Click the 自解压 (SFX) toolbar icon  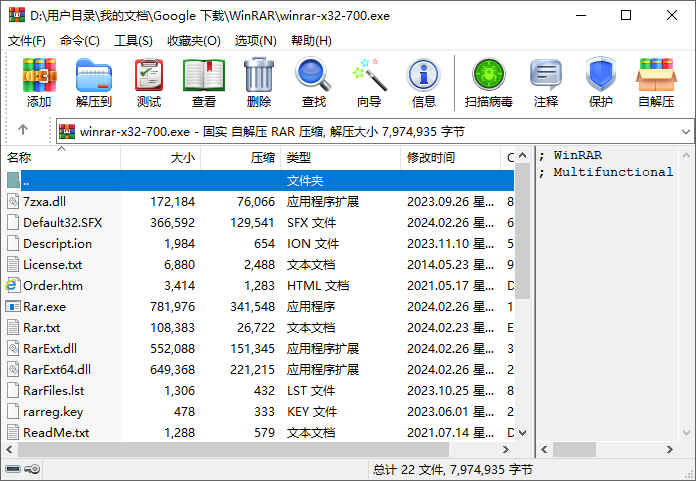coord(656,75)
